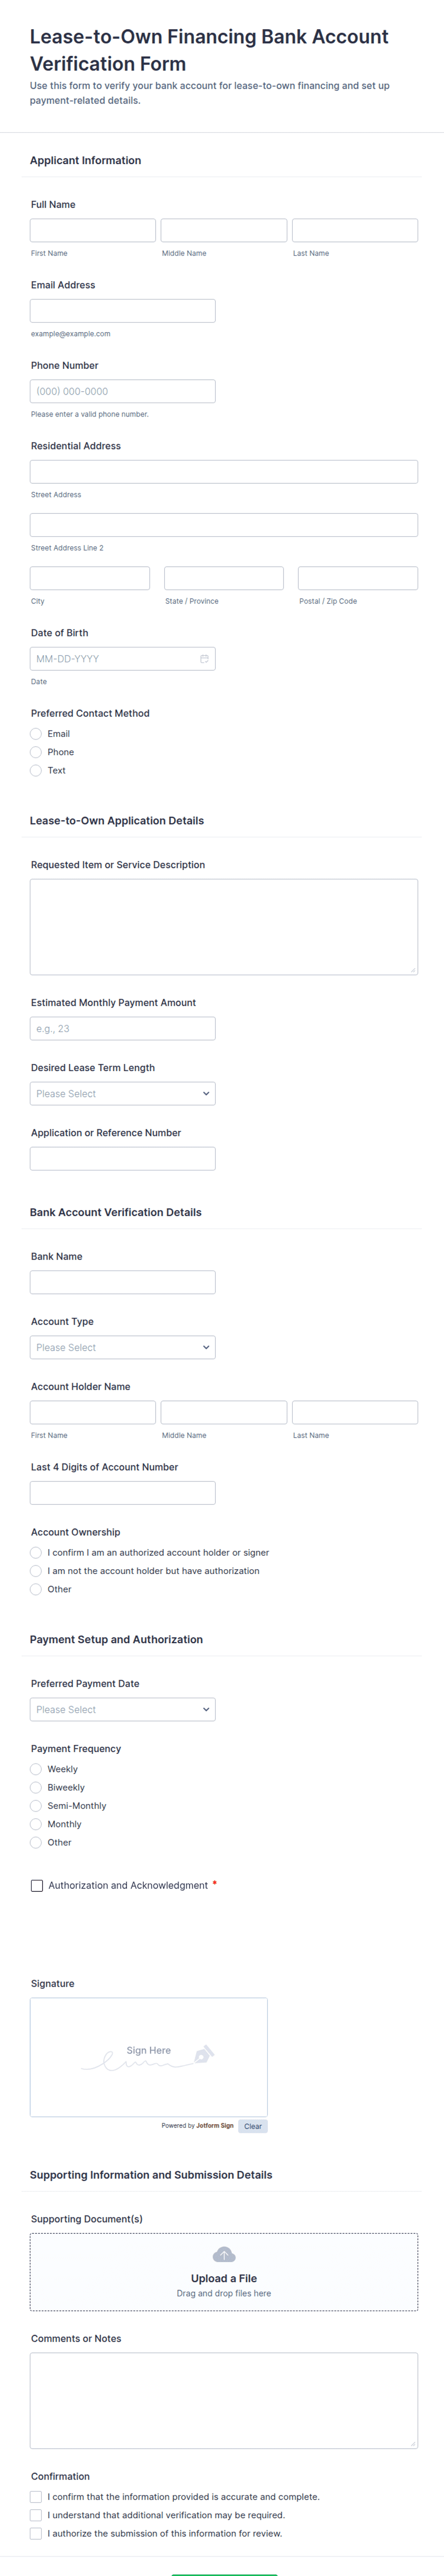
Task: Click the Bank Name text field
Action: tap(122, 1283)
